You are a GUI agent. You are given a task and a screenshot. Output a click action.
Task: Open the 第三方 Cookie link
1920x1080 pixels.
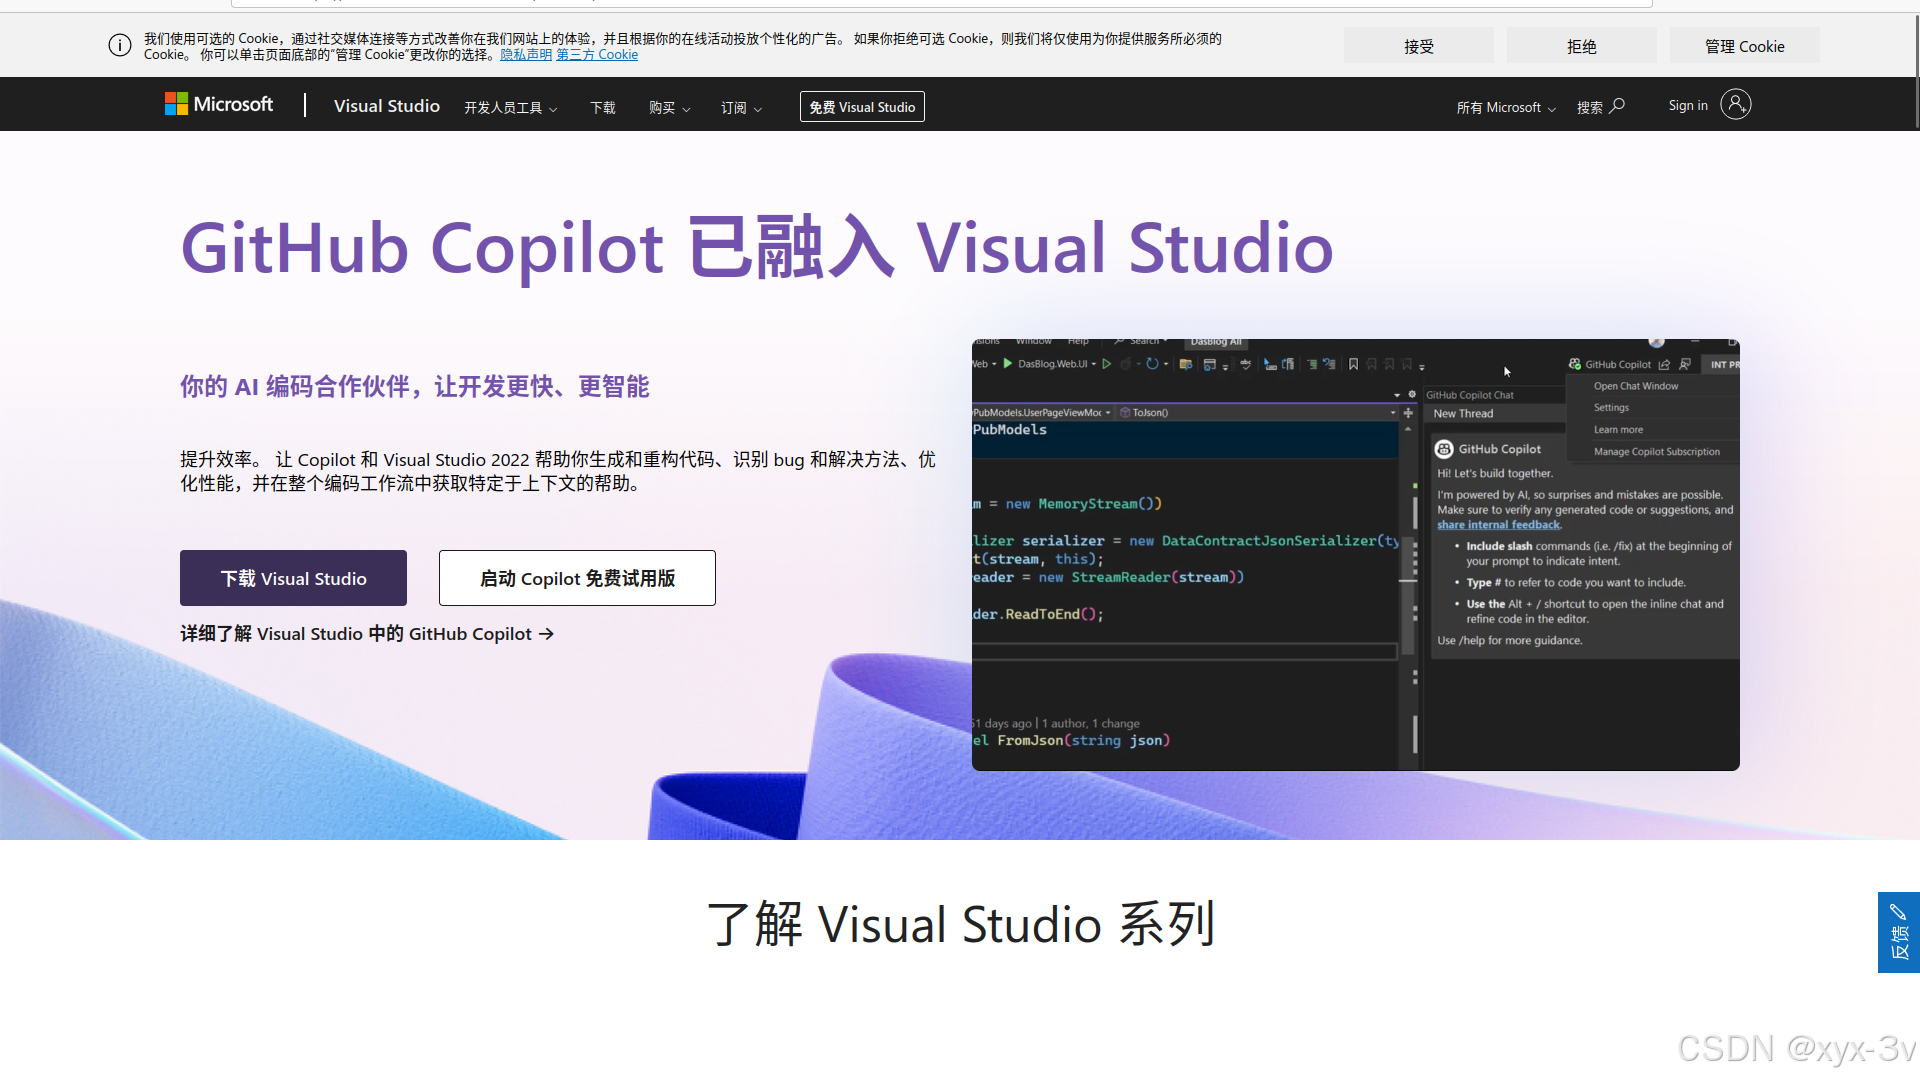(x=597, y=55)
